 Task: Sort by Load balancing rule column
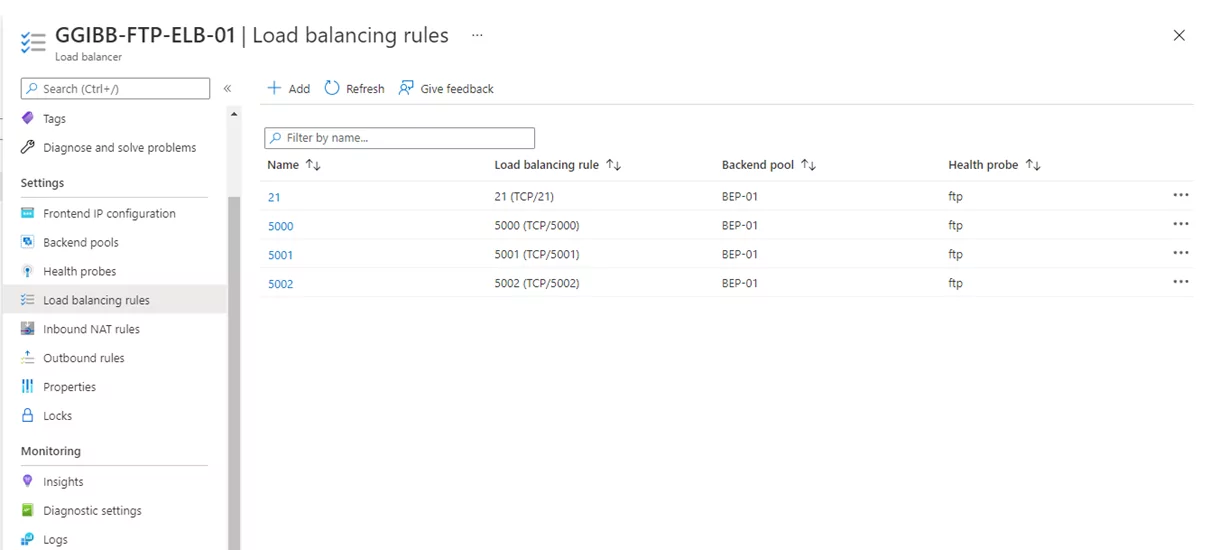[x=614, y=165]
